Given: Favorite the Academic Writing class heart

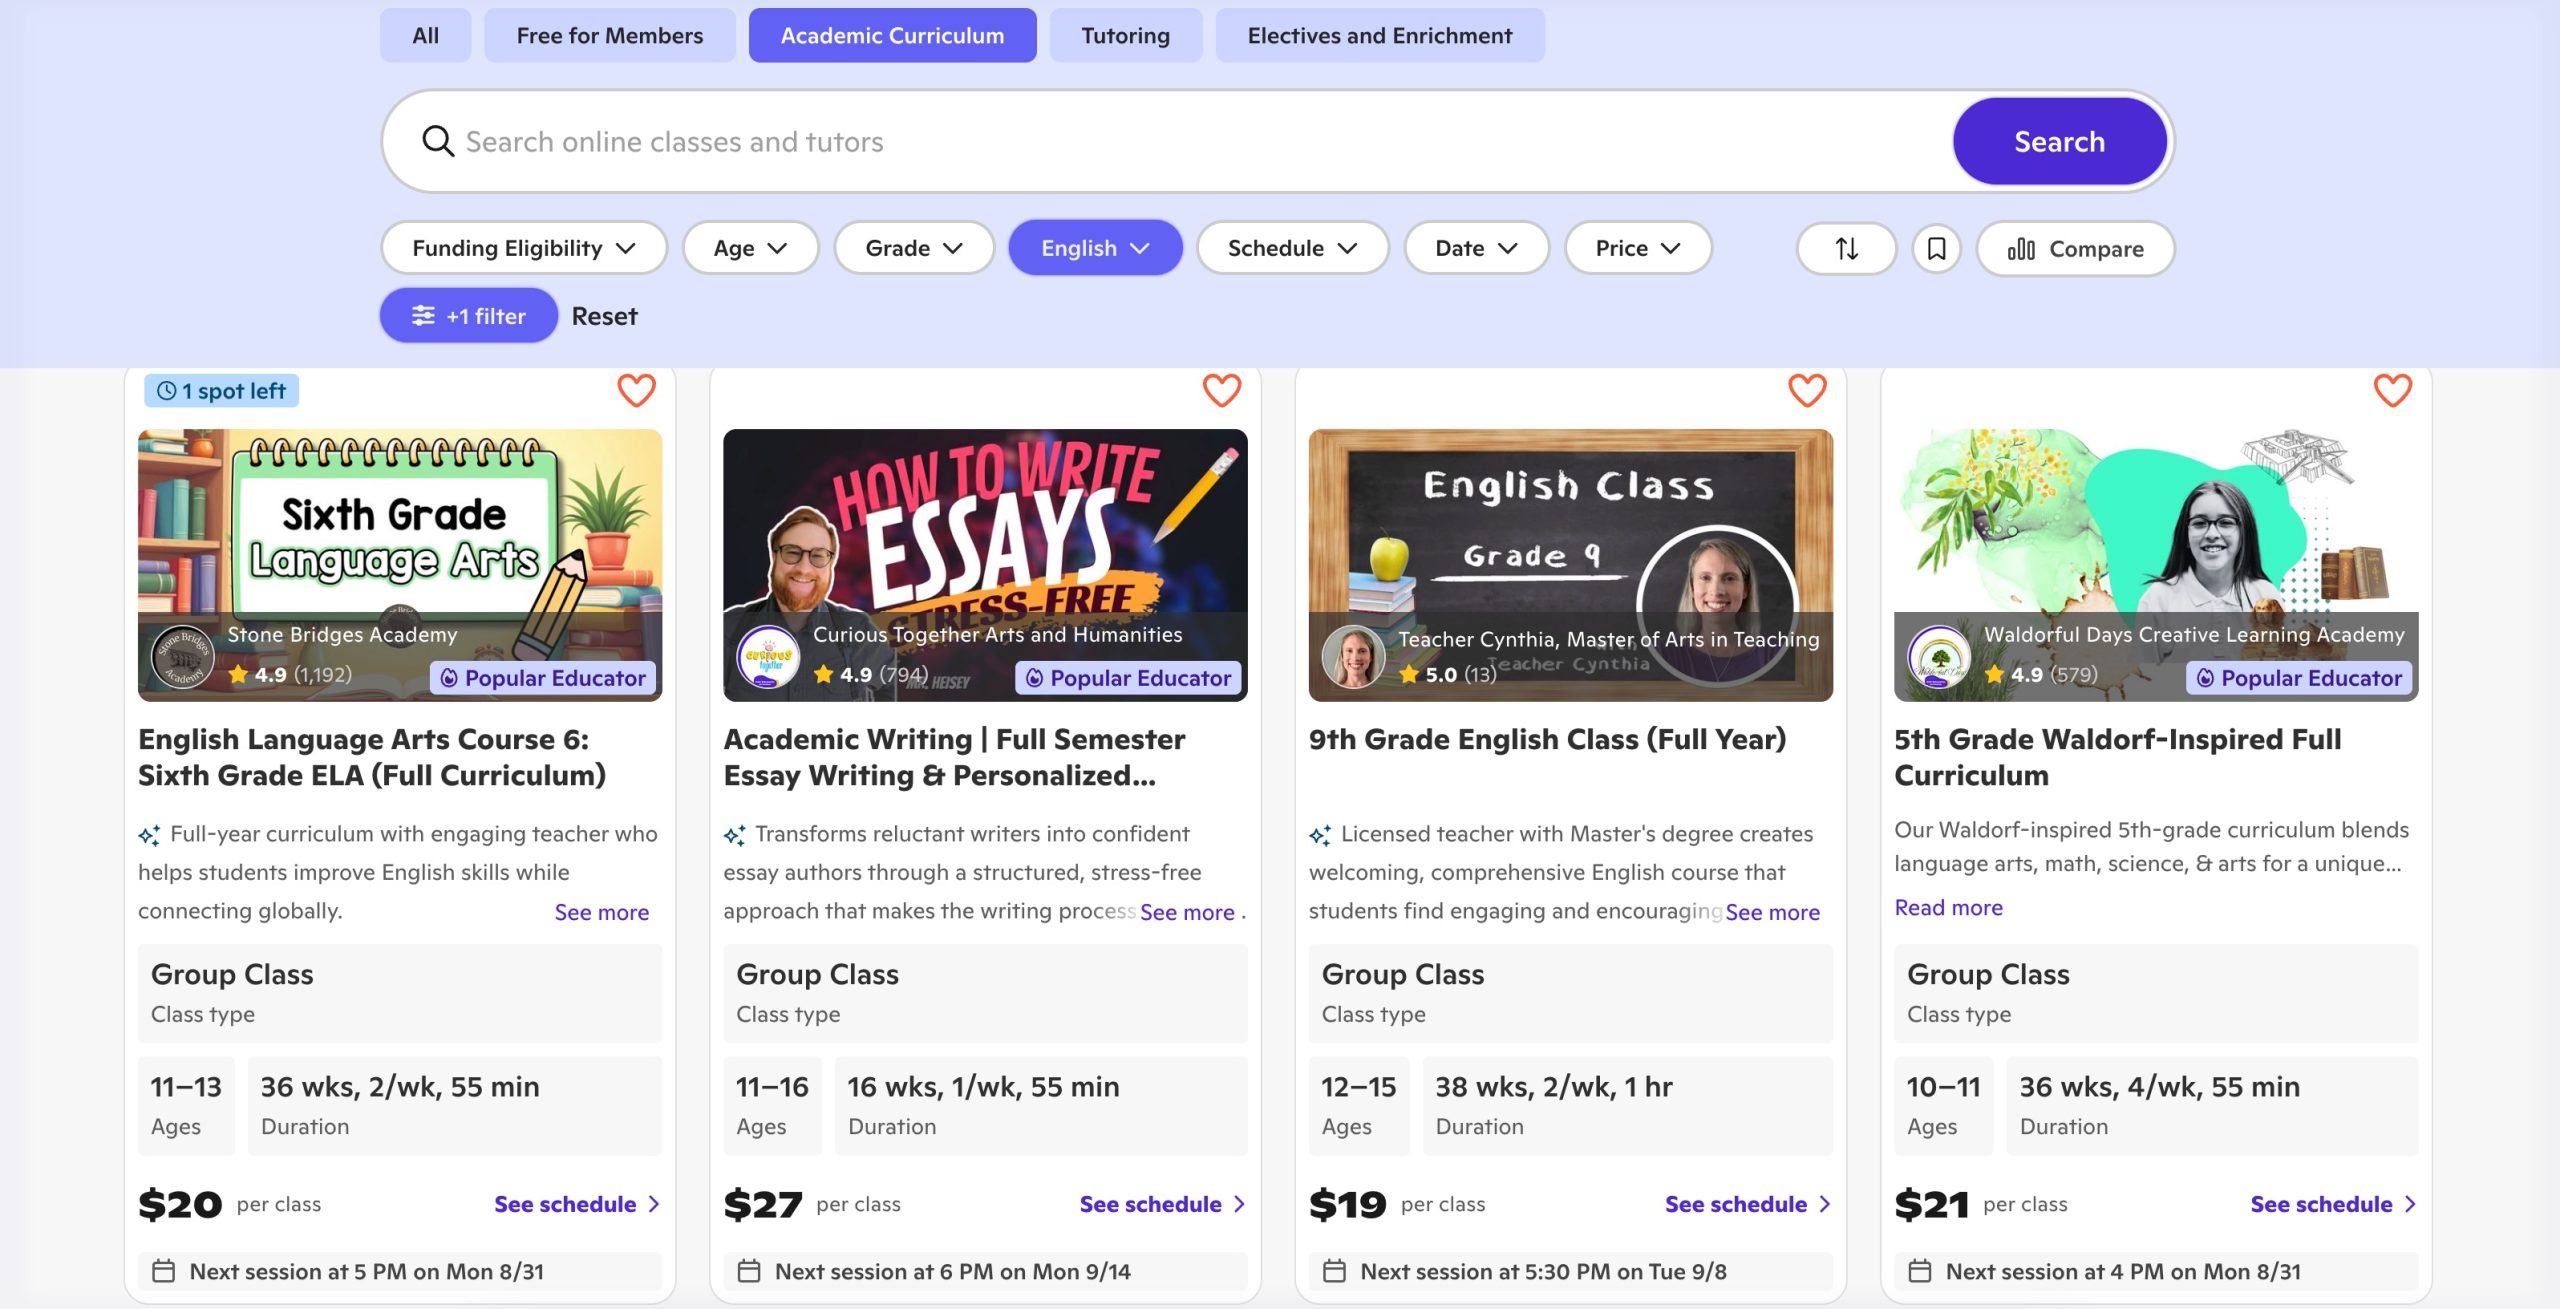Looking at the screenshot, I should pos(1221,390).
